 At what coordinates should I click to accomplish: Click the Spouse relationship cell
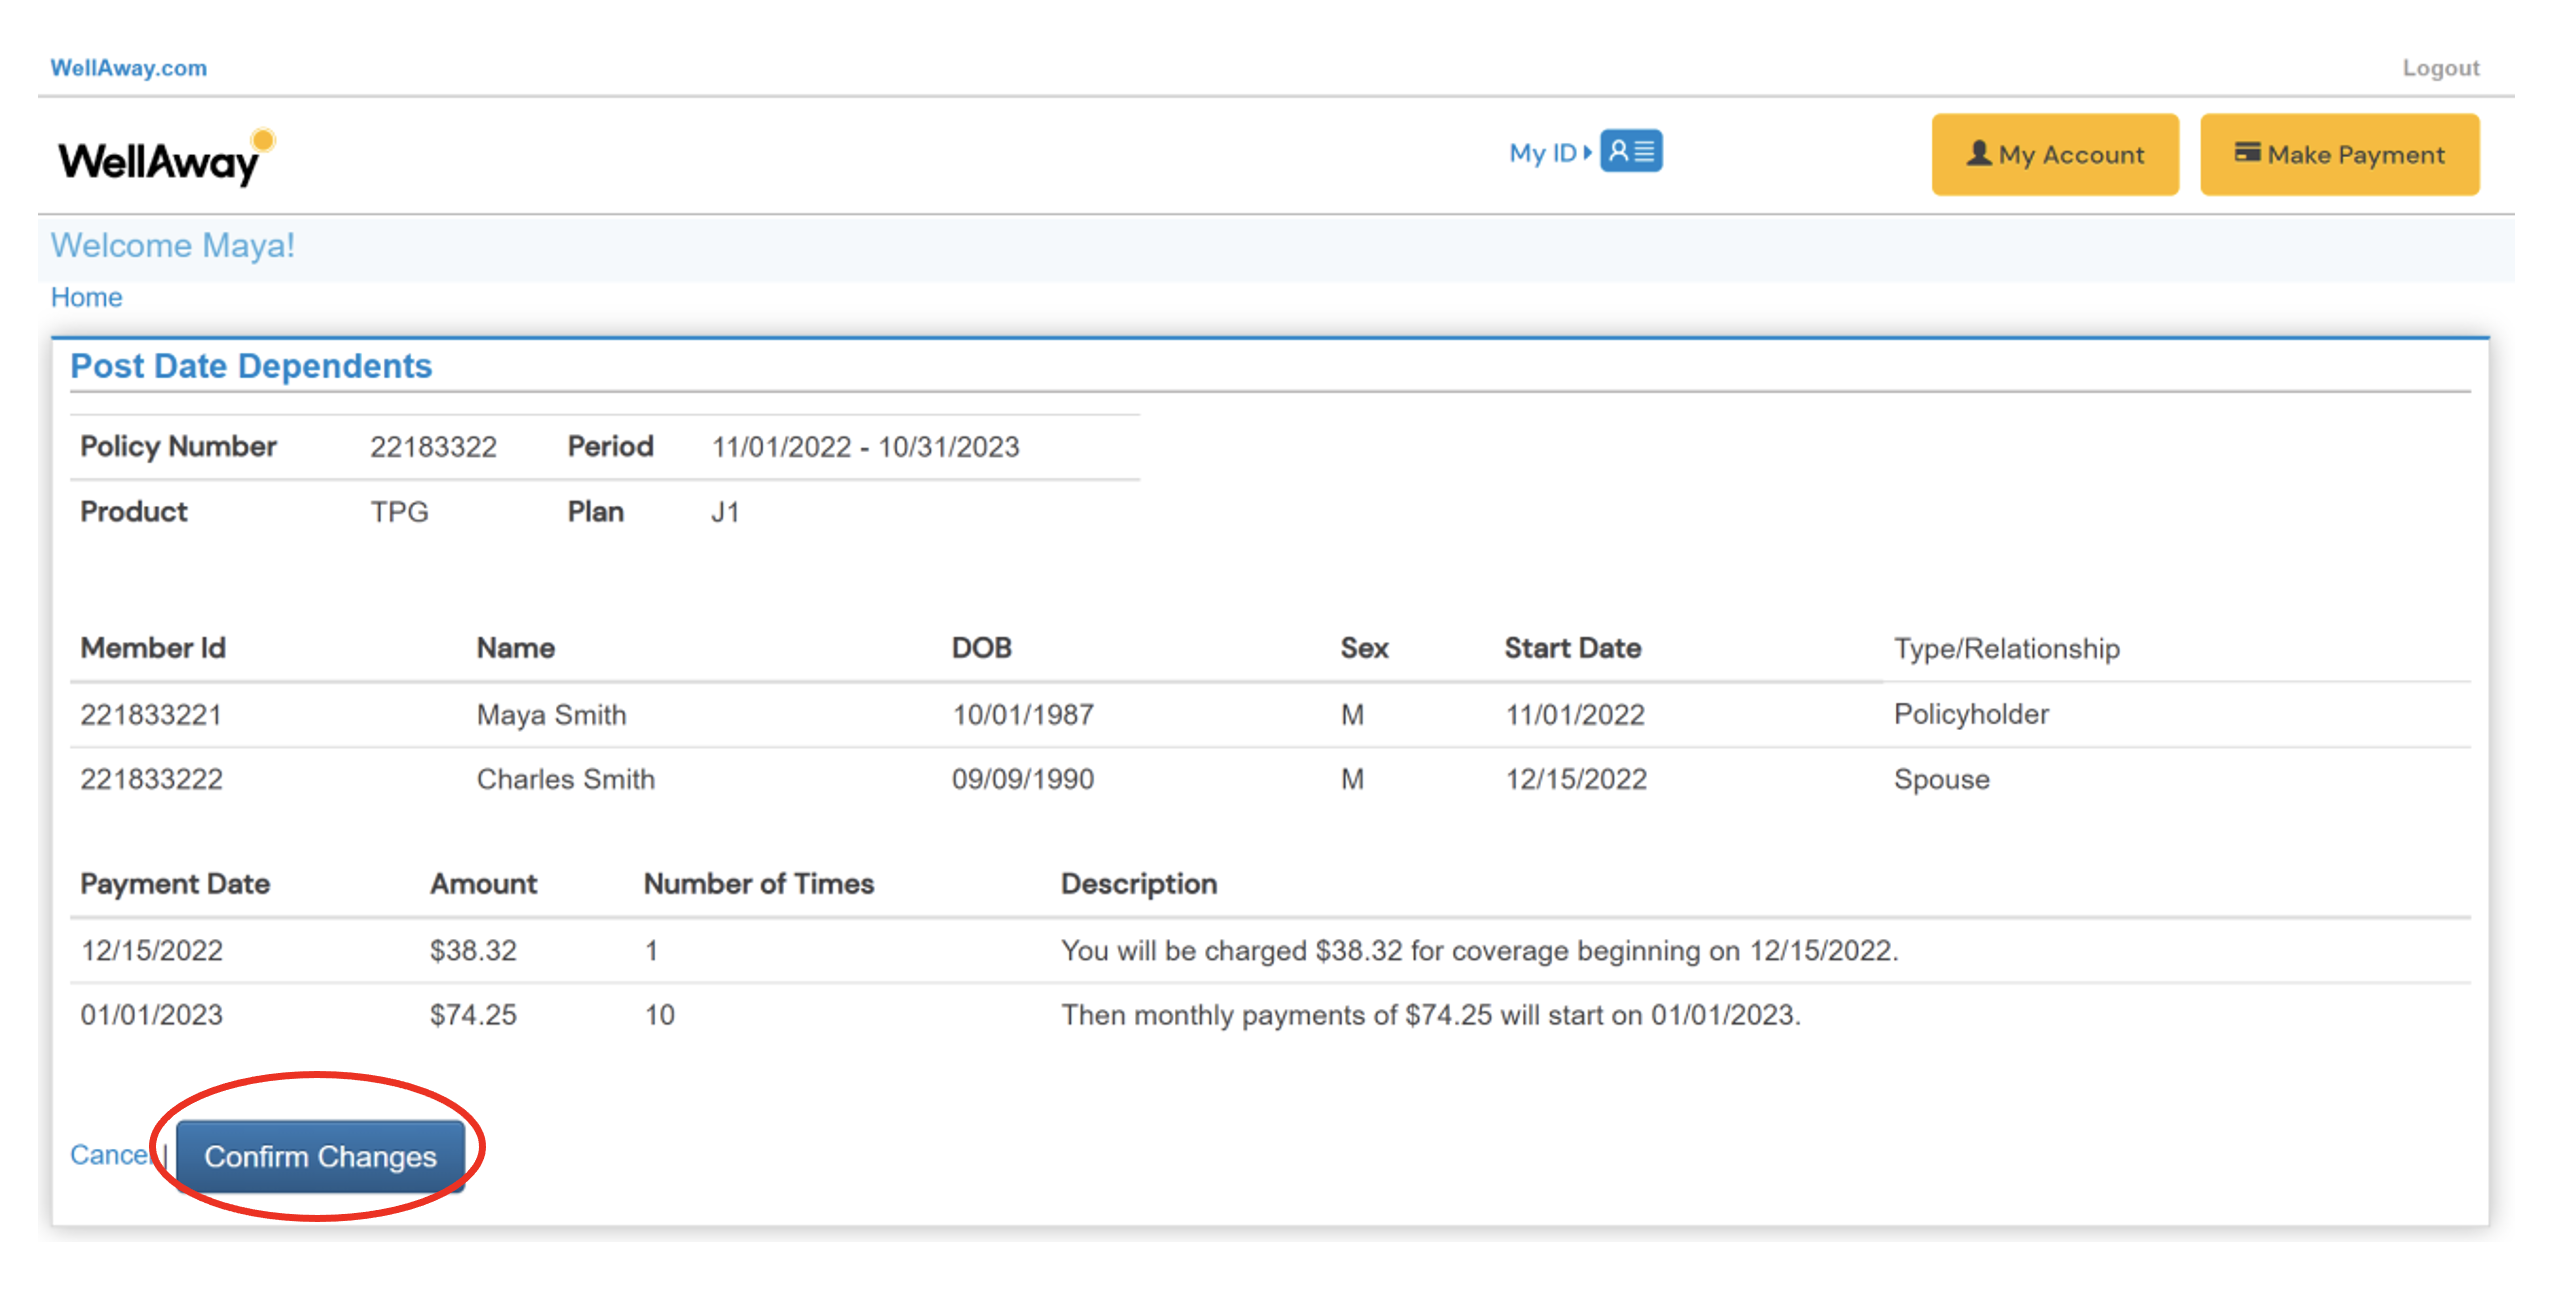(1941, 779)
